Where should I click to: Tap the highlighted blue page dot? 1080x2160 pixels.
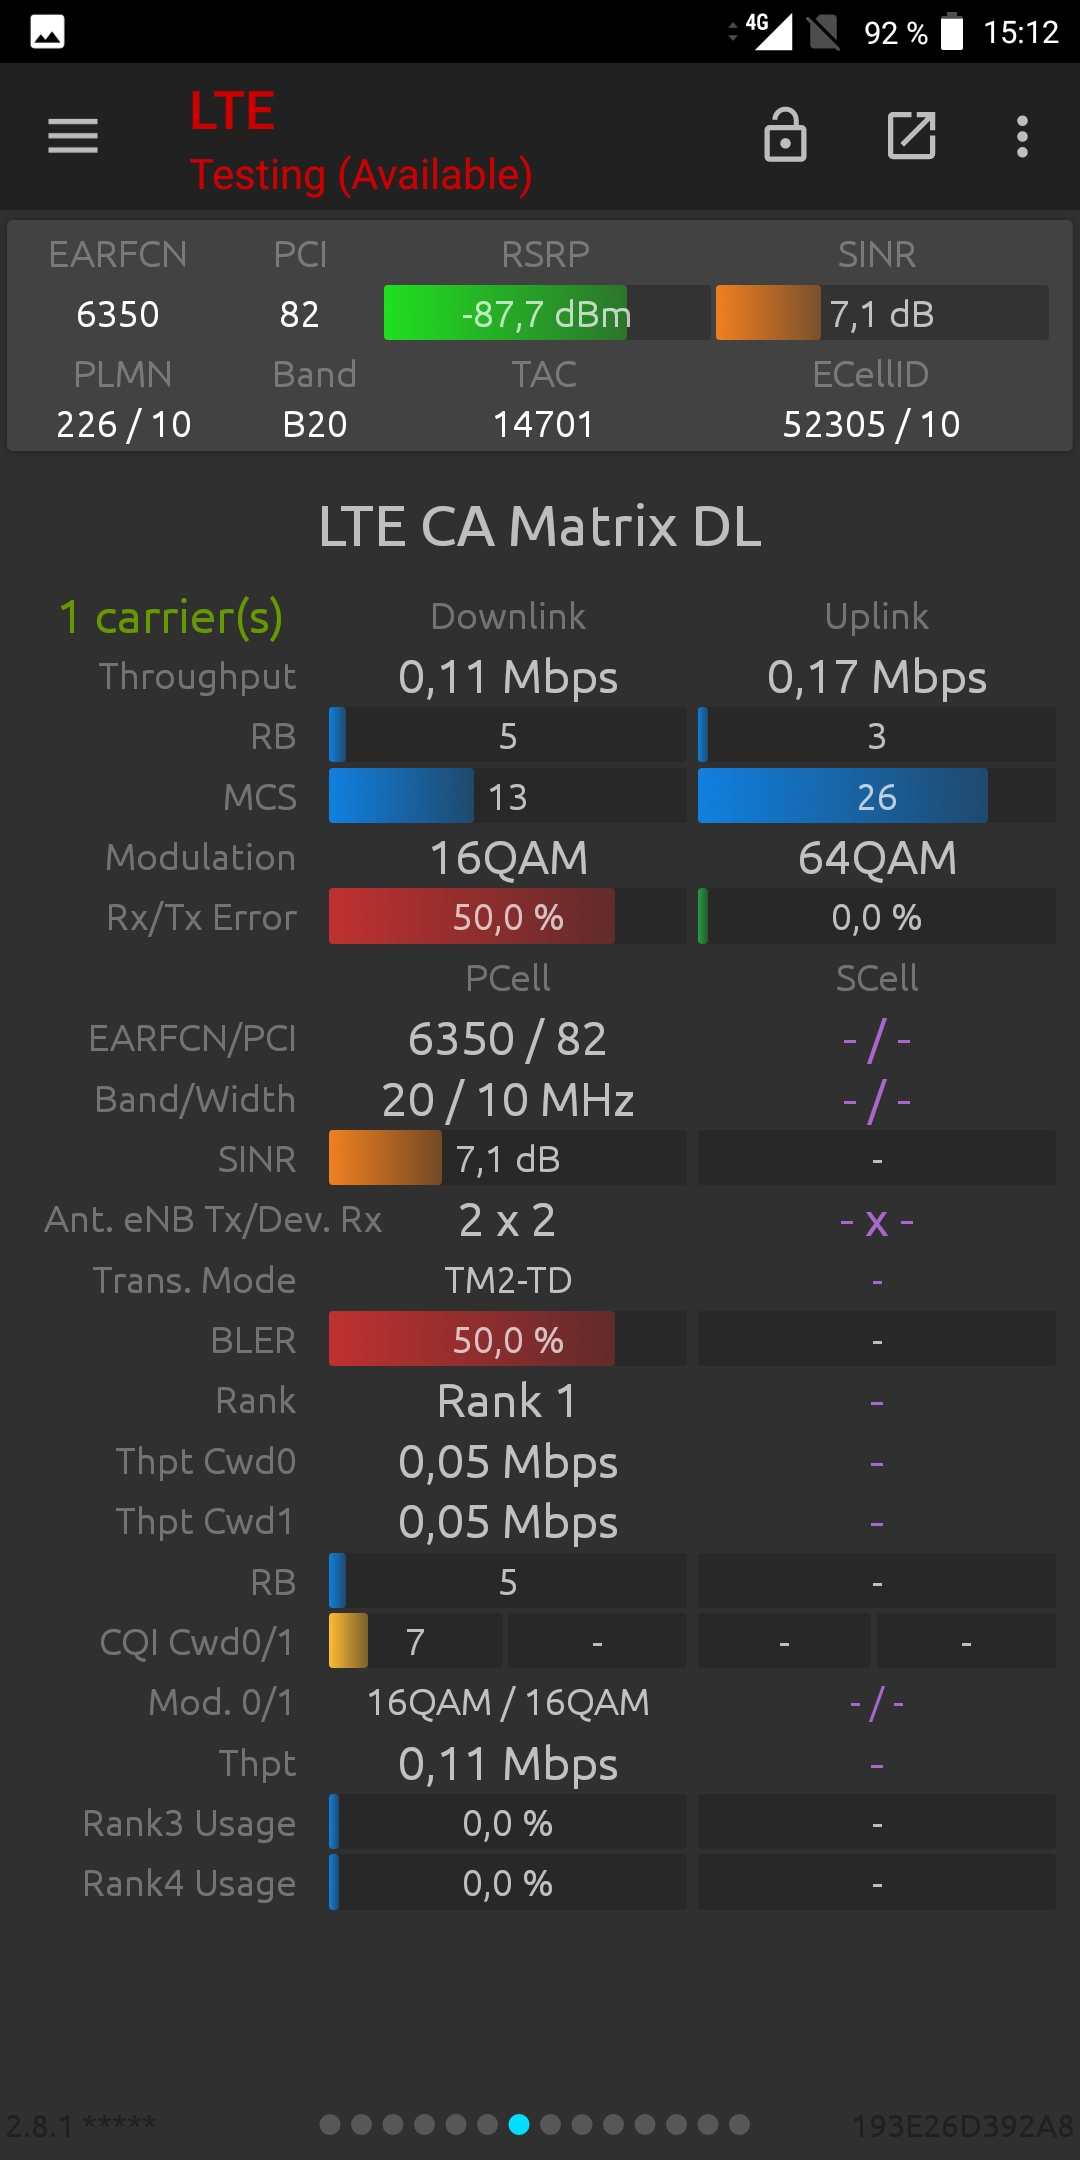519,2124
